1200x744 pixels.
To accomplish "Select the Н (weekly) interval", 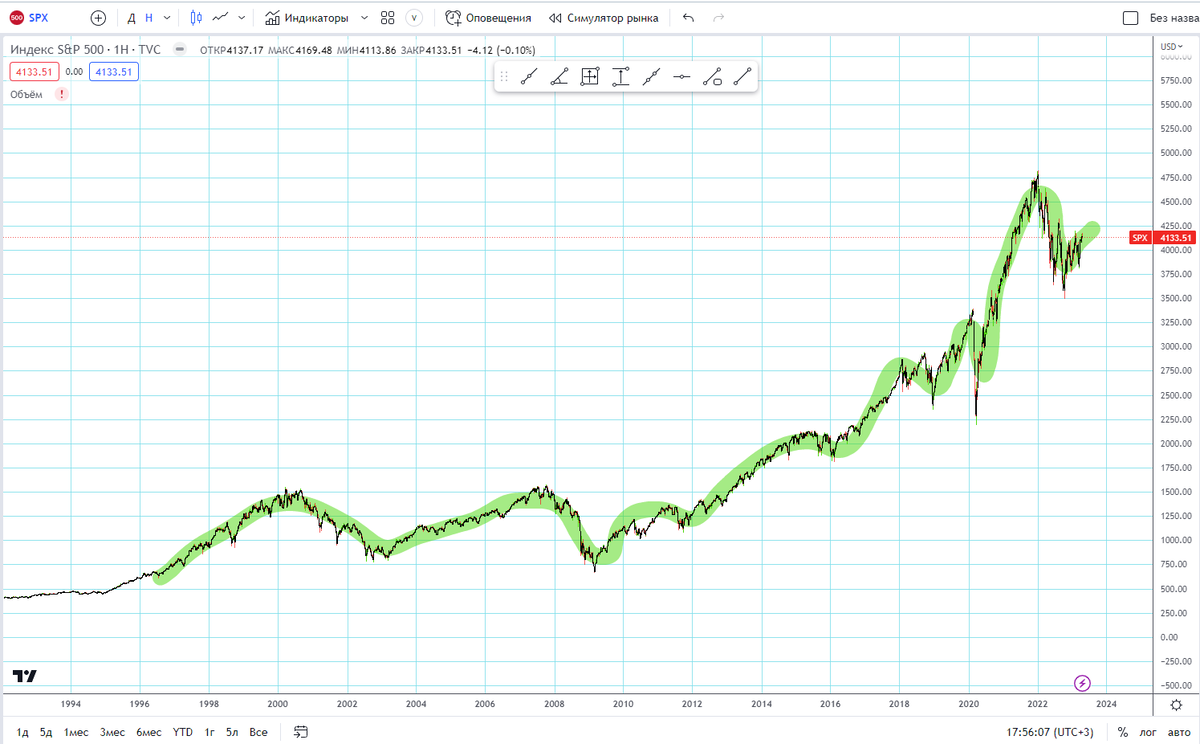I will pos(149,17).
